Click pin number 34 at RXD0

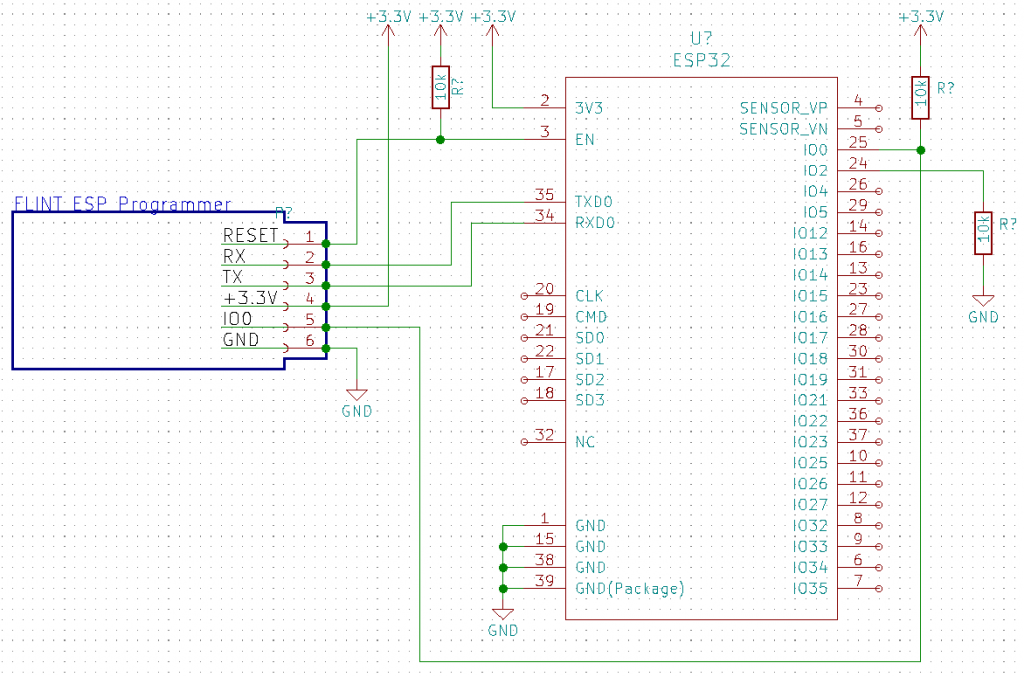point(545,215)
